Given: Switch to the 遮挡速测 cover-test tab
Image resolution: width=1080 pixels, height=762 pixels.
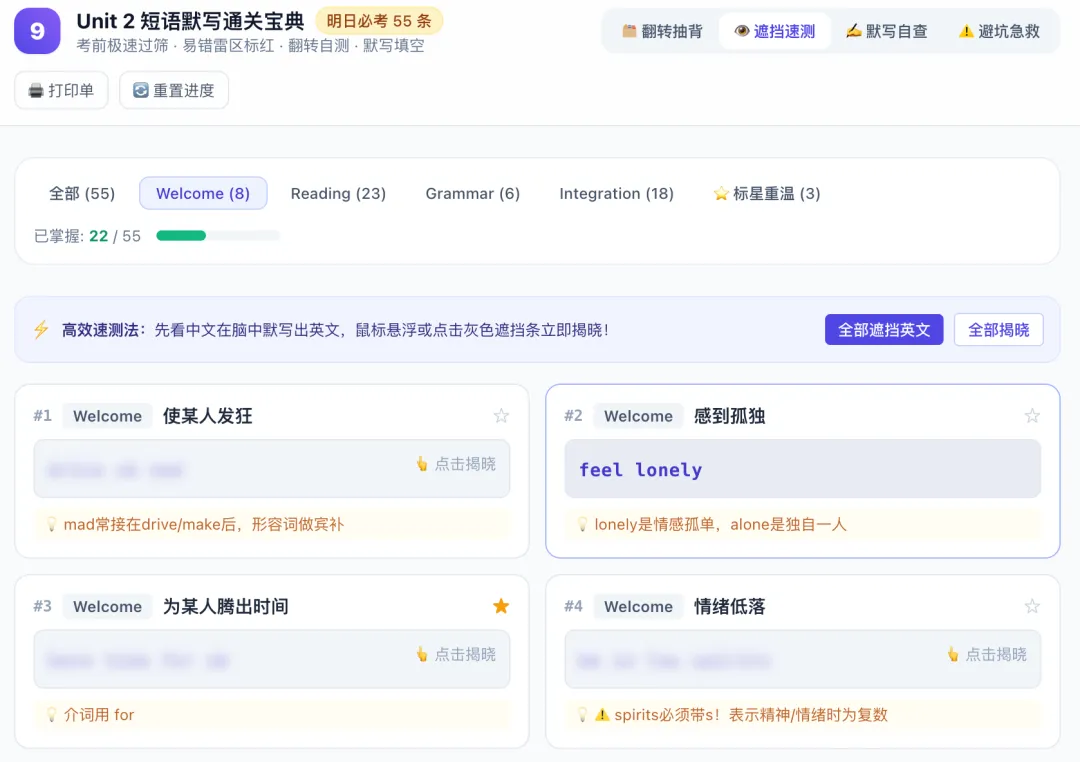Looking at the screenshot, I should point(774,31).
